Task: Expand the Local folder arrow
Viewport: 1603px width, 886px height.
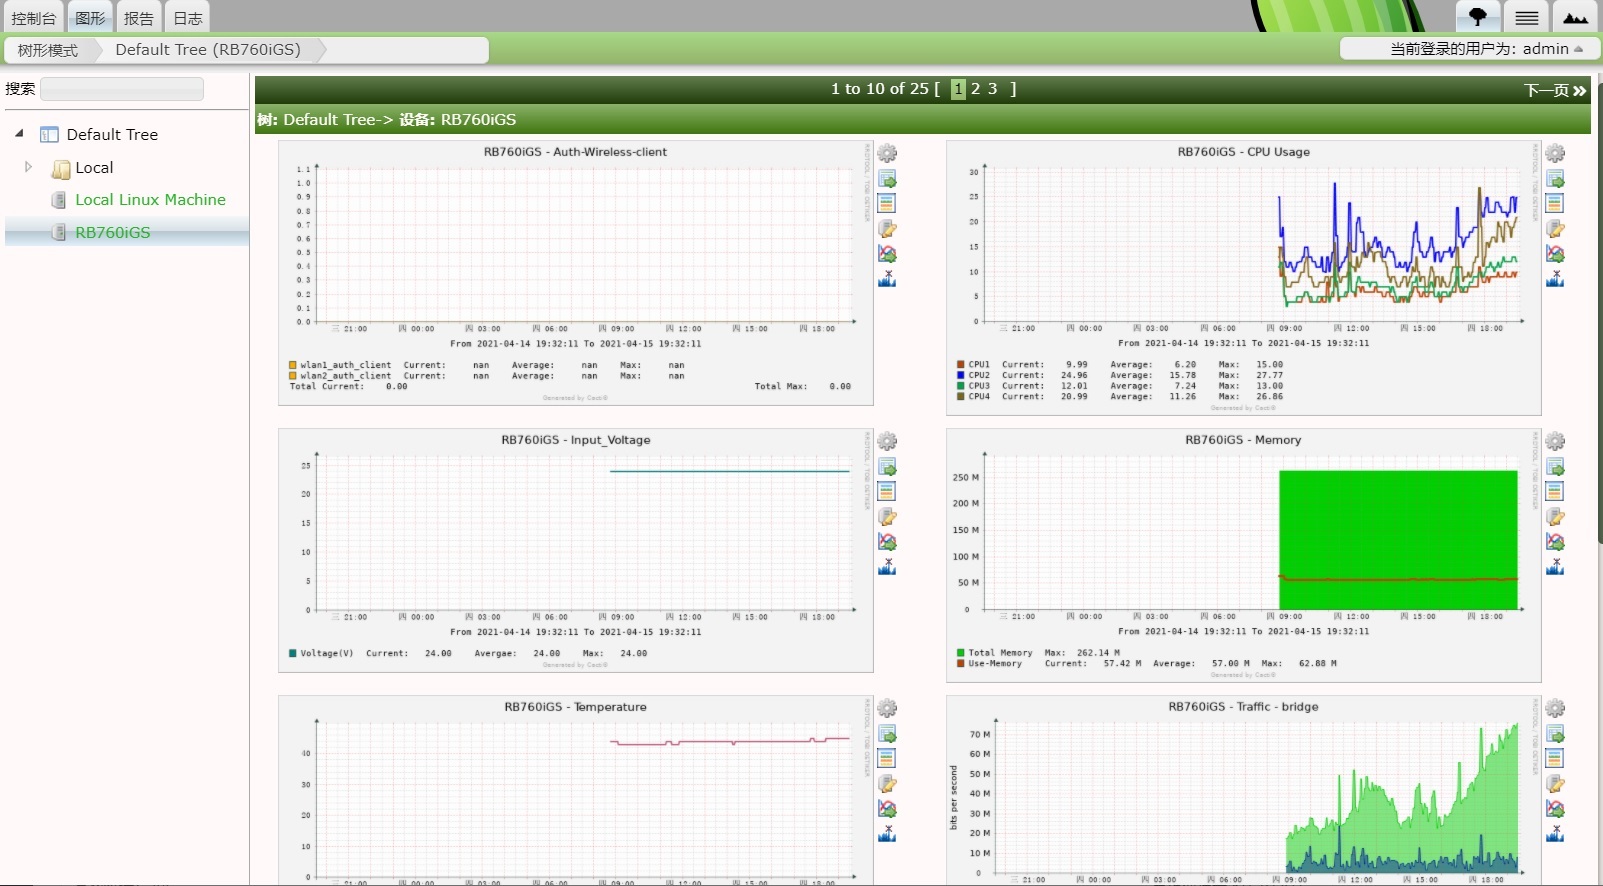Action: tap(28, 167)
